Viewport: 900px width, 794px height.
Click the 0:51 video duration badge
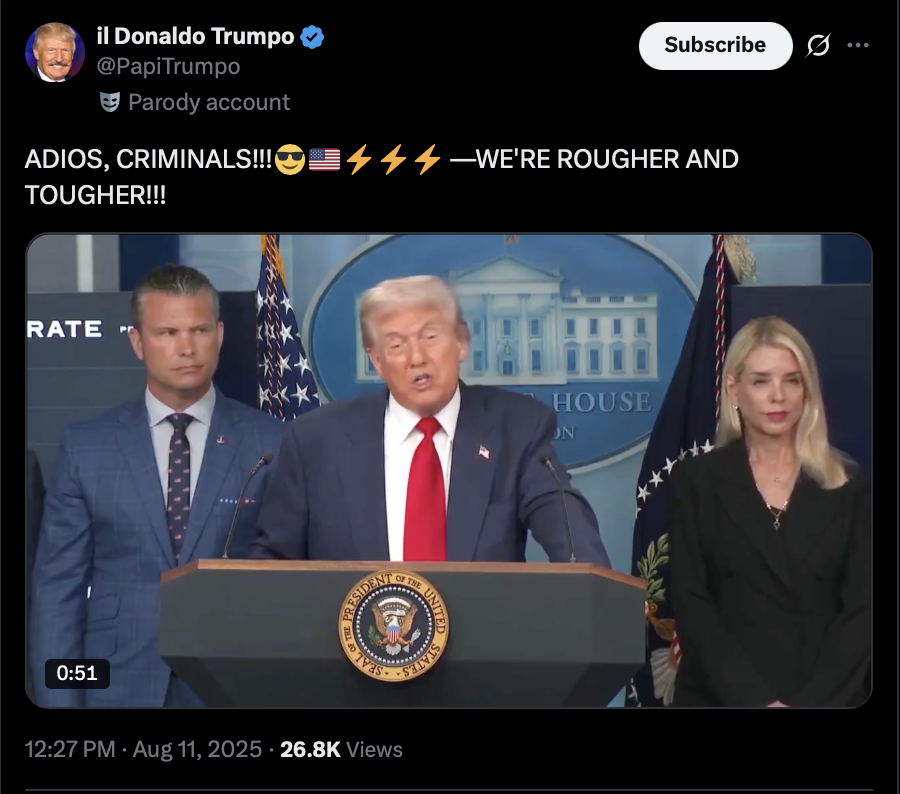(77, 673)
